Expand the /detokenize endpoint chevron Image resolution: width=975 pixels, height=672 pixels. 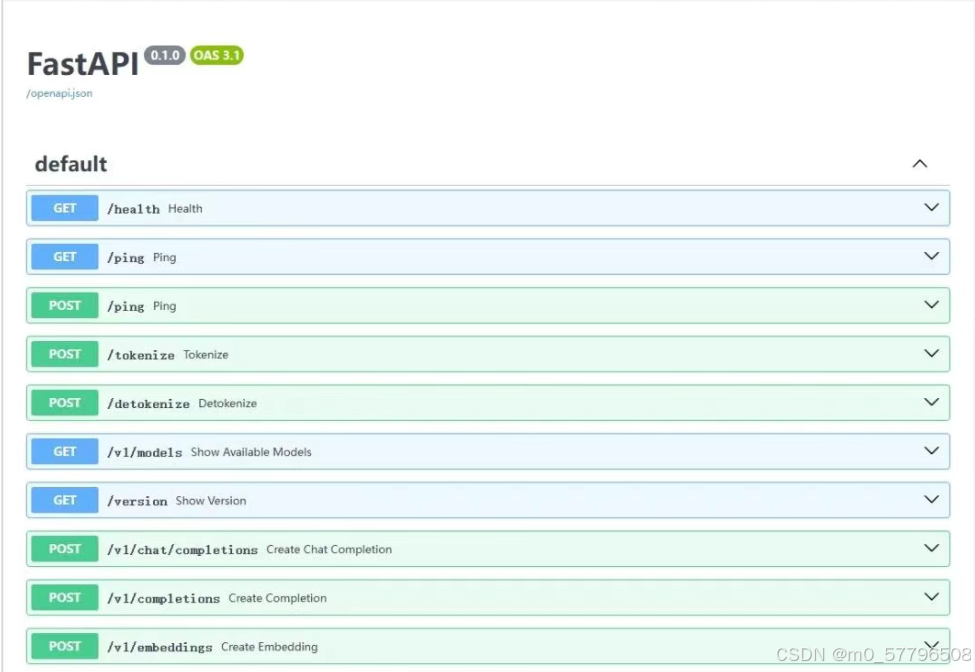click(x=931, y=402)
